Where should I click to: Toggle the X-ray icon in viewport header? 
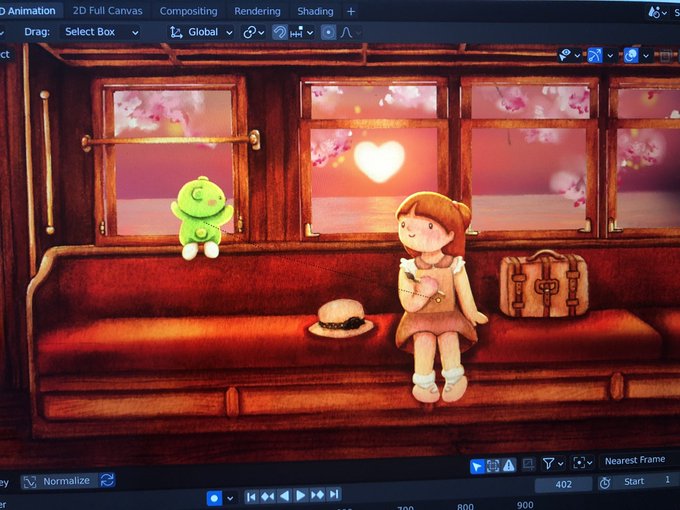point(666,56)
